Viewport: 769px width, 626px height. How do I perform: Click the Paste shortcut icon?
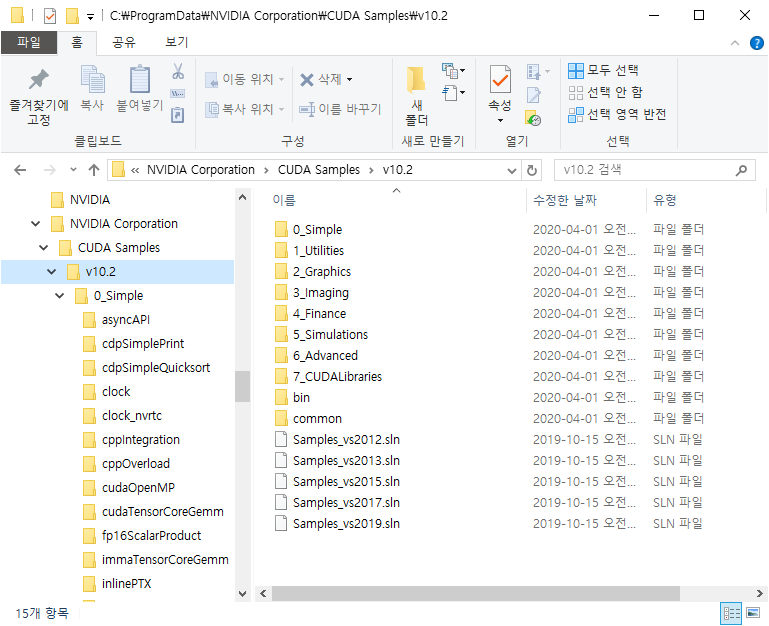pos(178,115)
